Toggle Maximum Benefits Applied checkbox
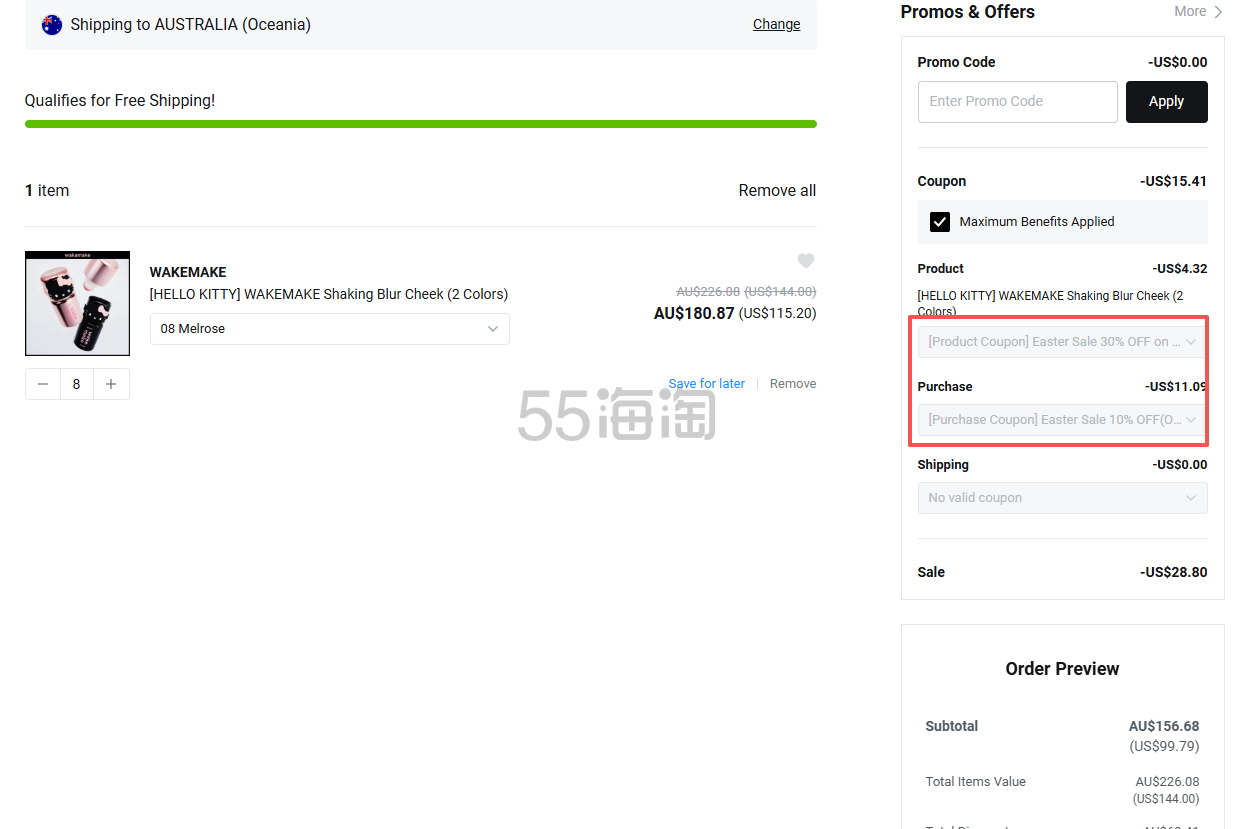The height and width of the screenshot is (829, 1233). tap(940, 222)
